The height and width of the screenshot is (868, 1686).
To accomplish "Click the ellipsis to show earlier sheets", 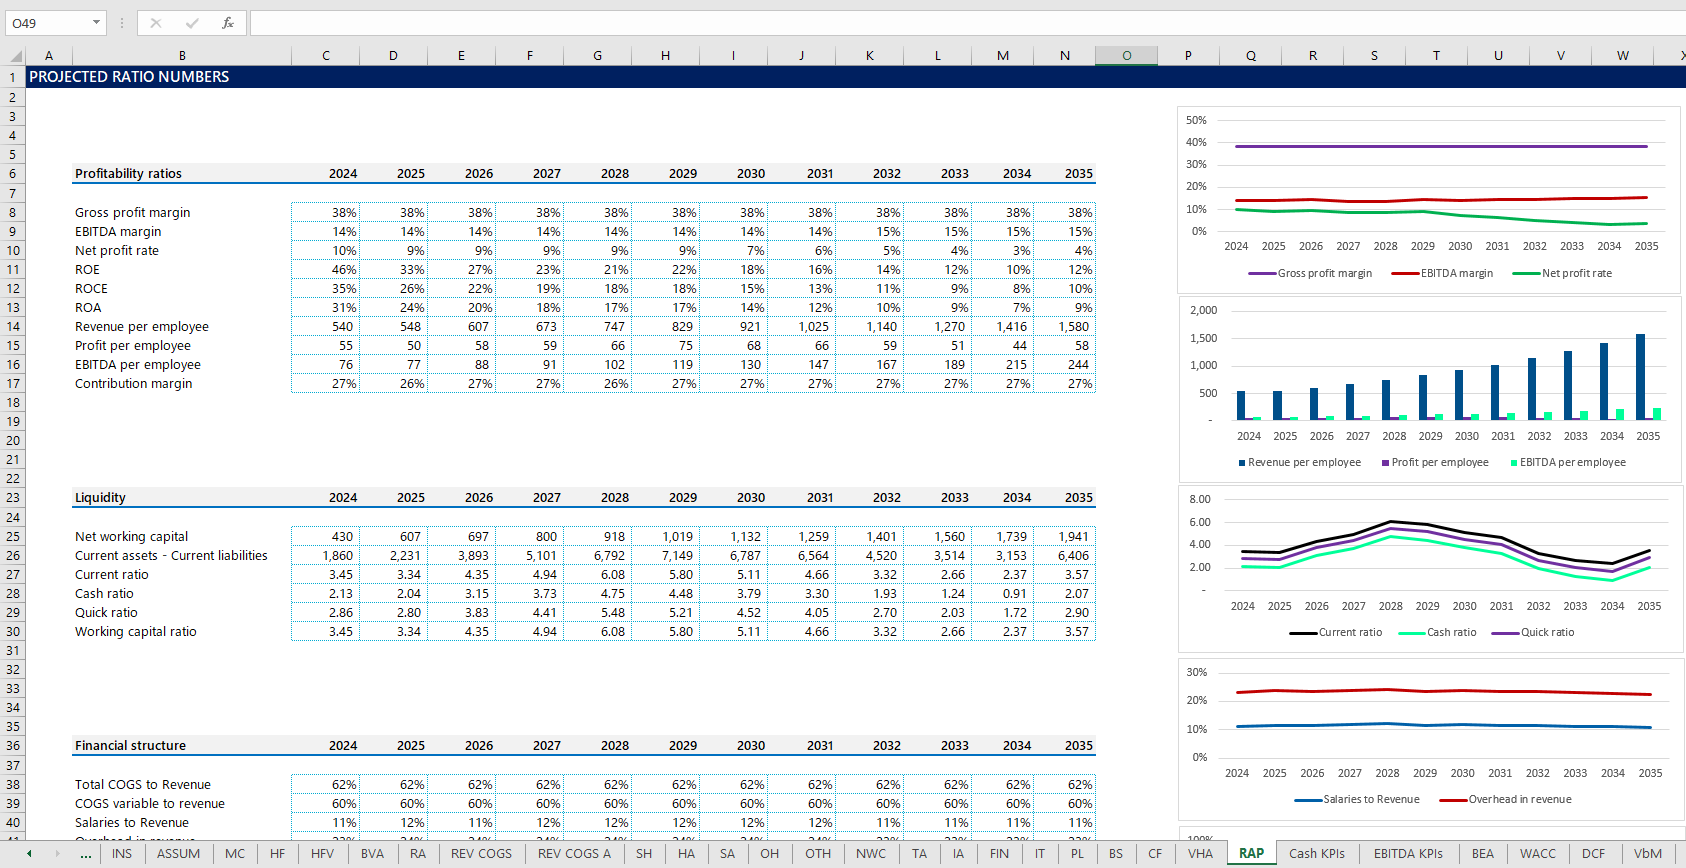I will pos(86,854).
